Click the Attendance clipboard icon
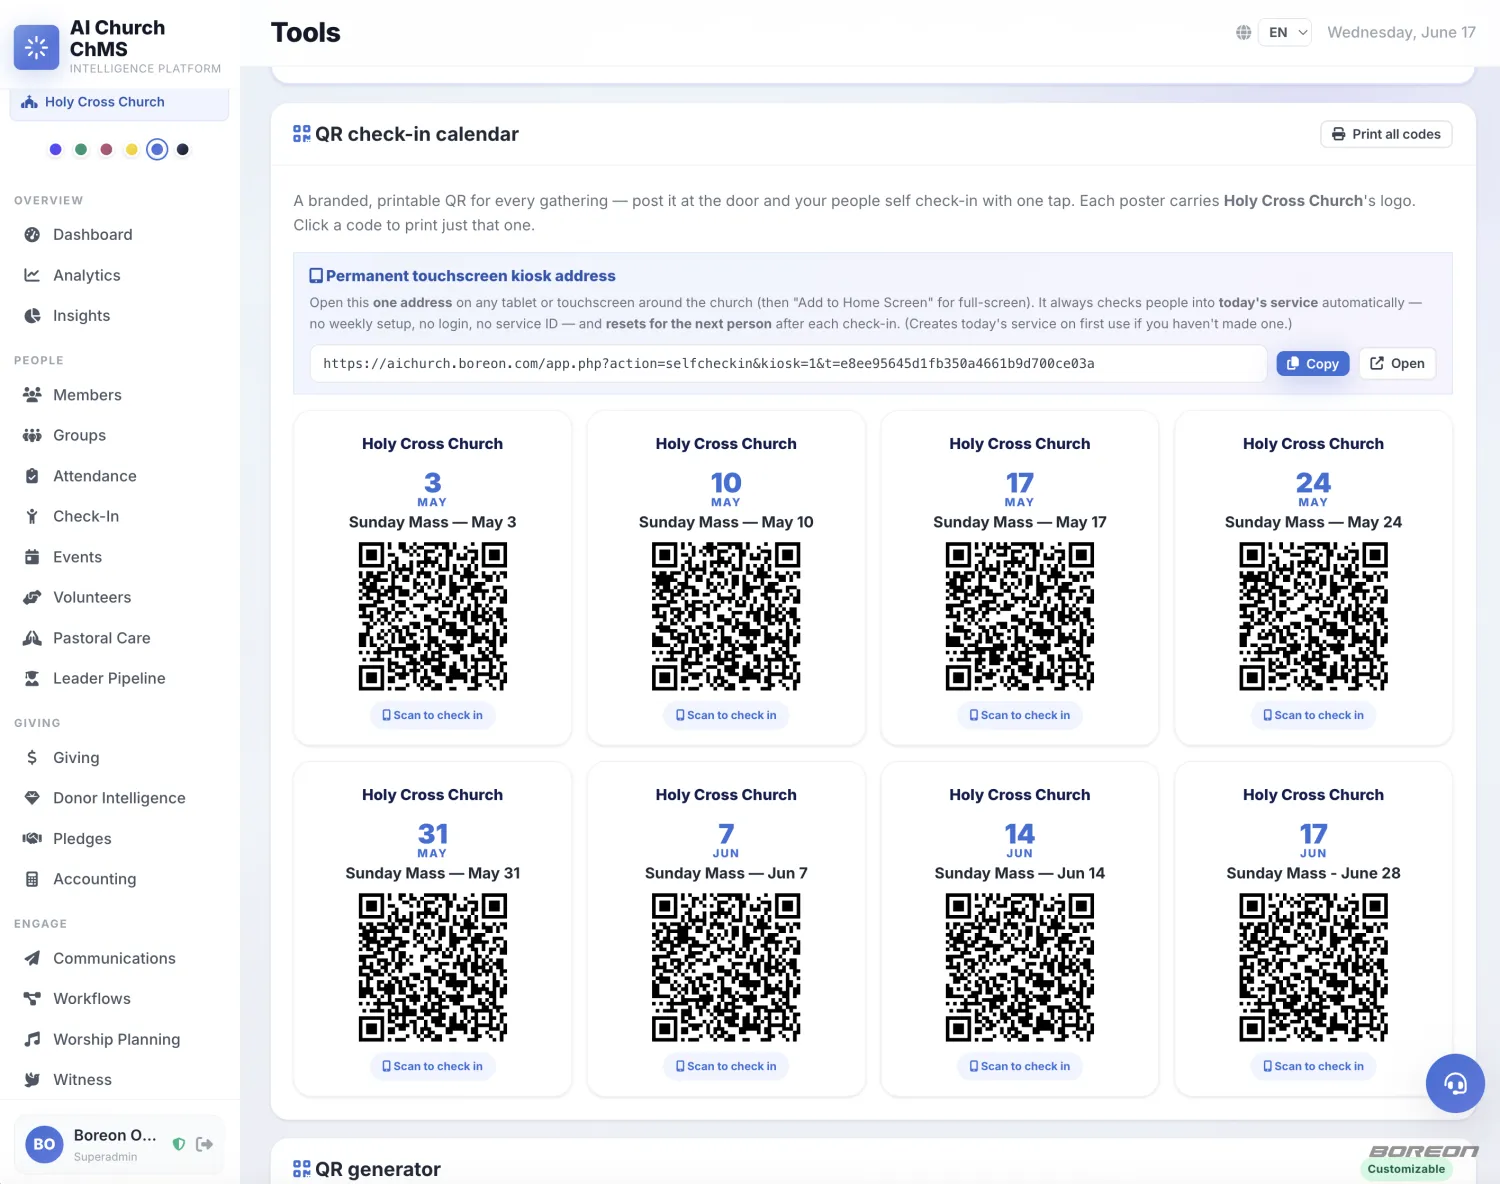Viewport: 1500px width, 1184px height. 32,476
